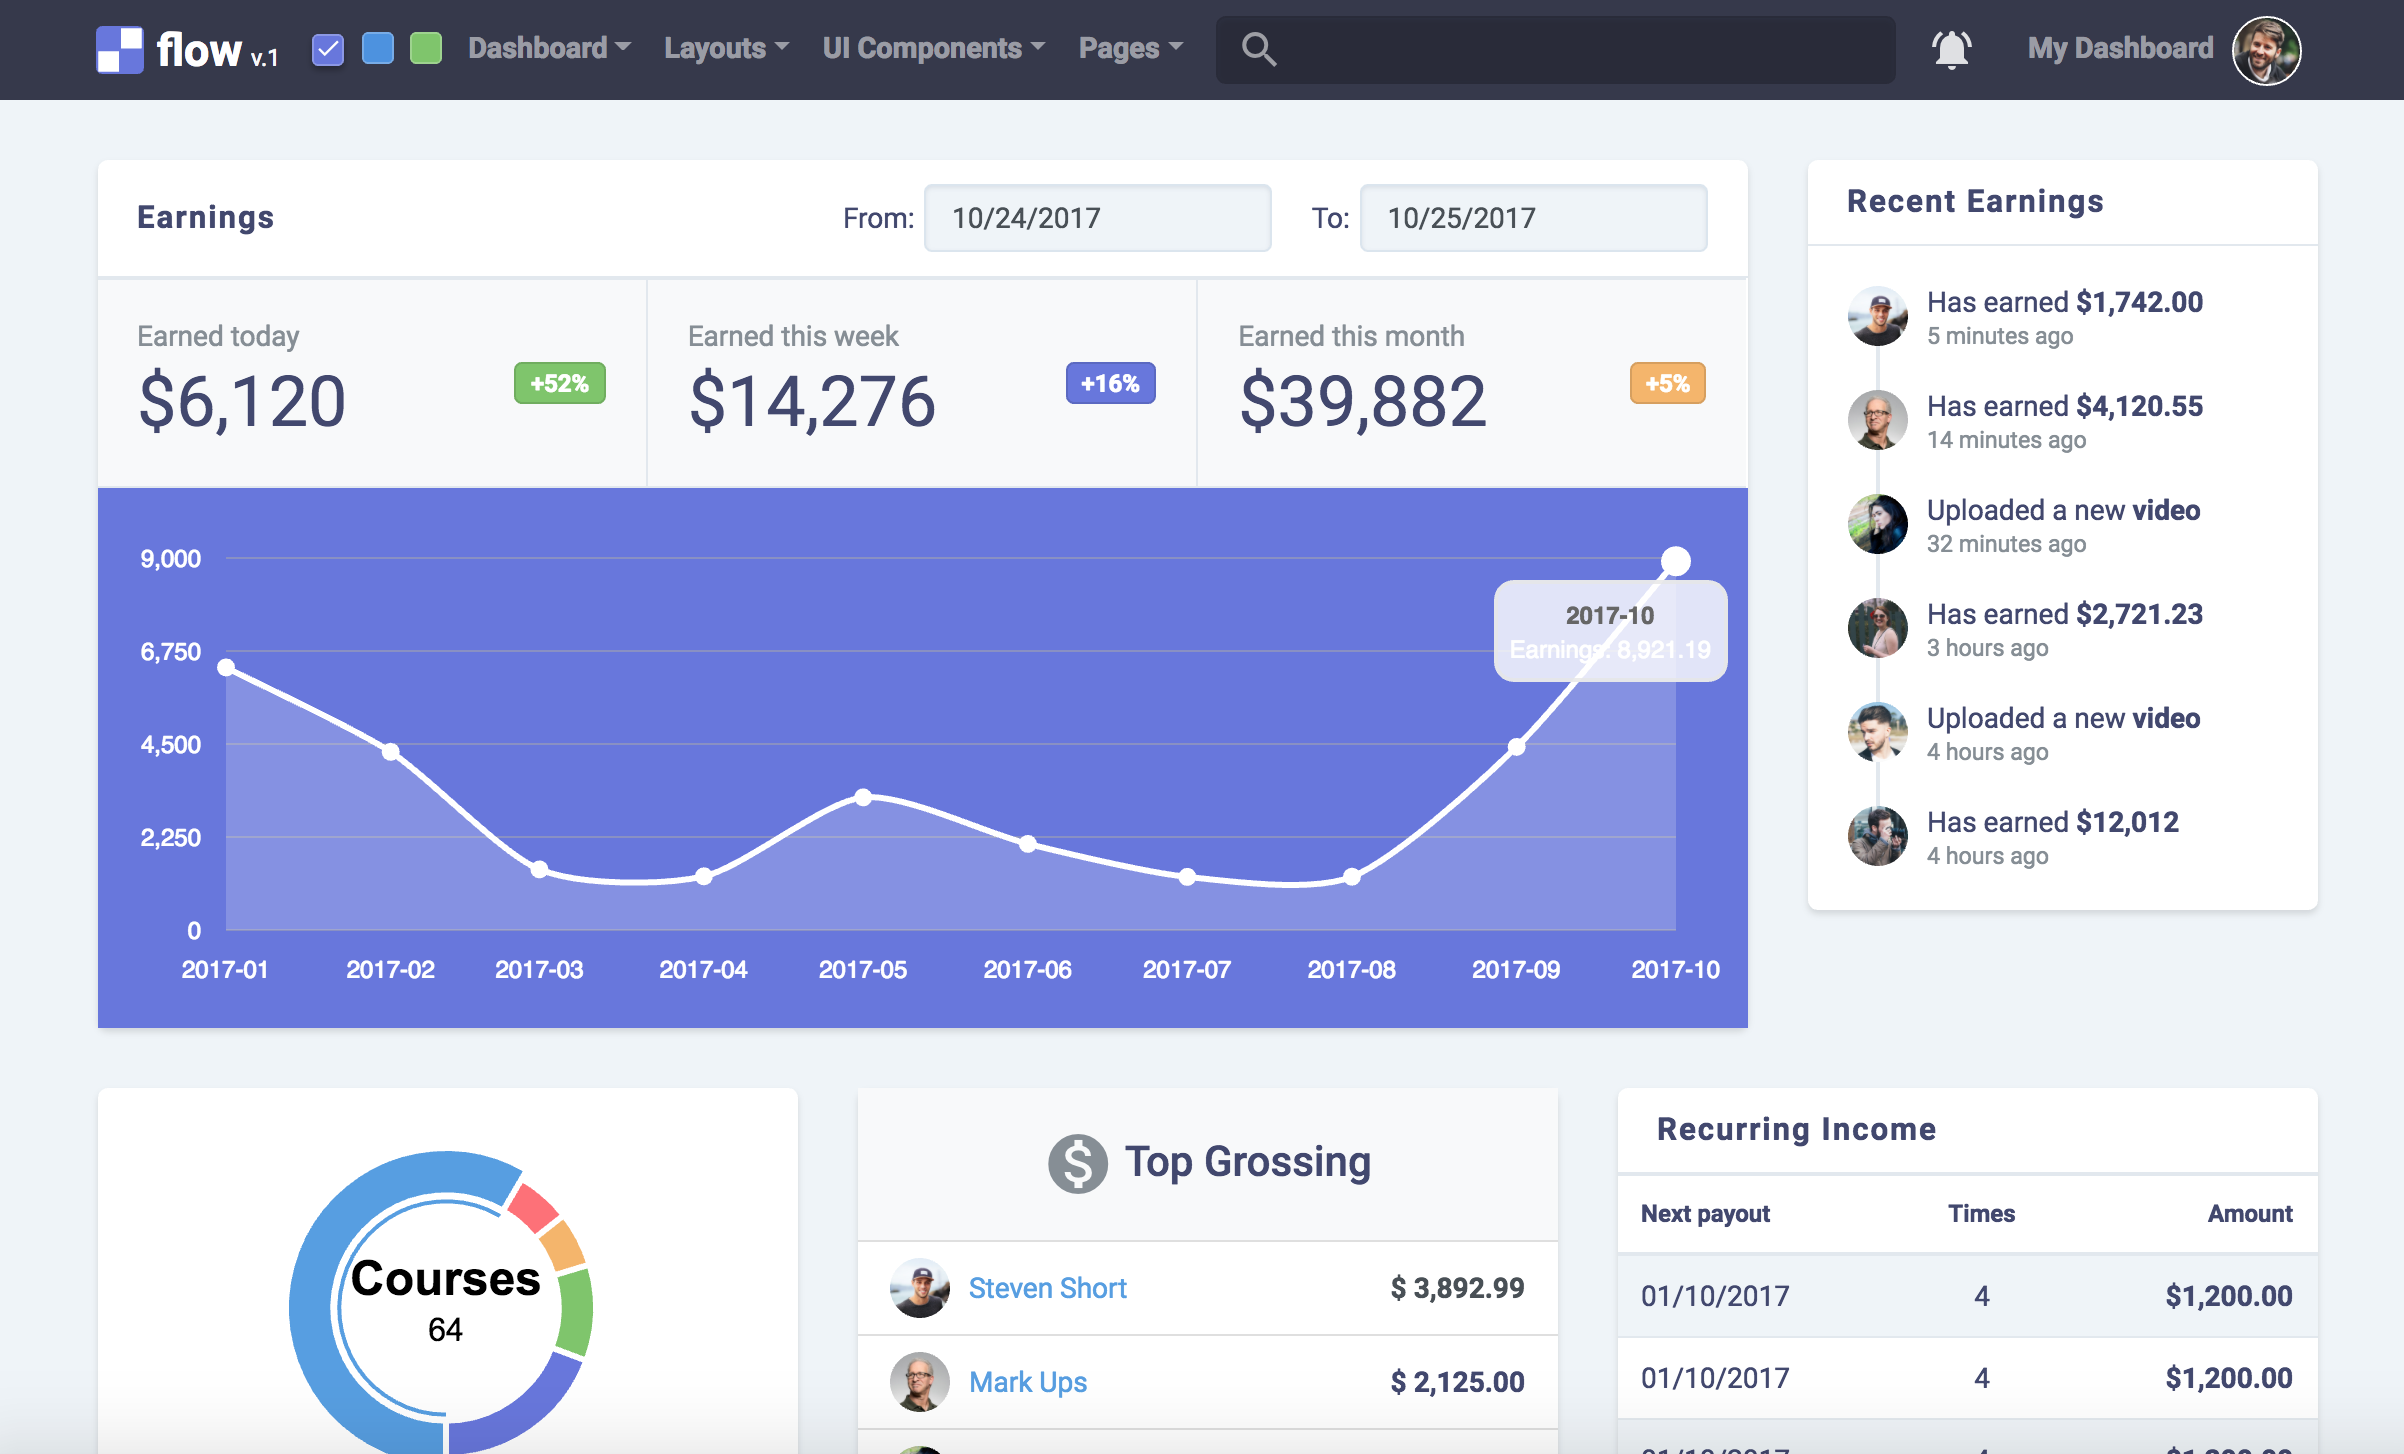Expand UI Components dropdown
2404x1454 pixels.
933,48
